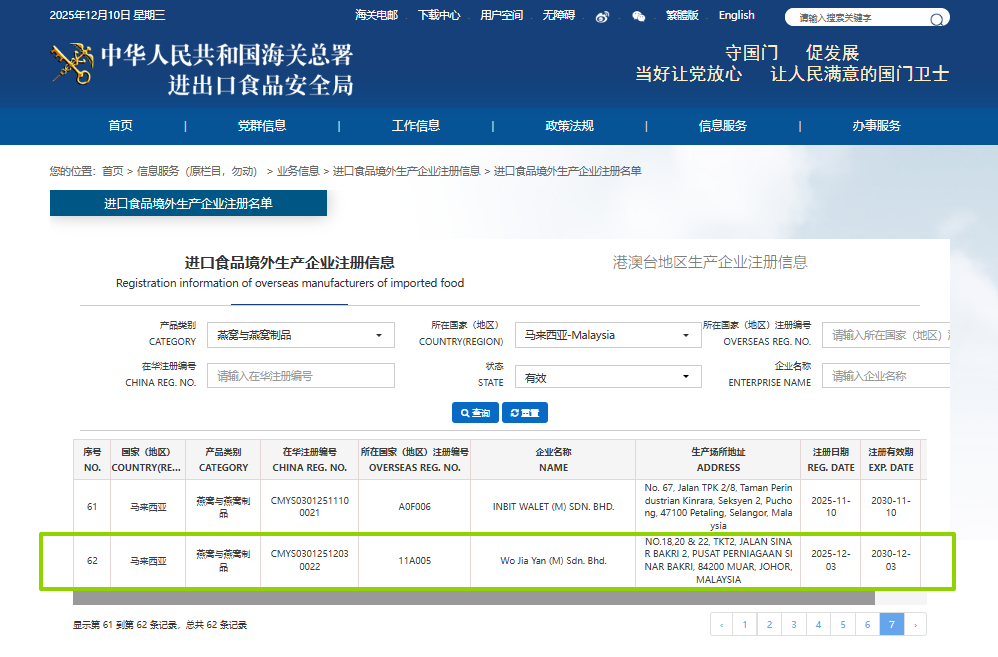Open the WeChat icon link

click(639, 16)
